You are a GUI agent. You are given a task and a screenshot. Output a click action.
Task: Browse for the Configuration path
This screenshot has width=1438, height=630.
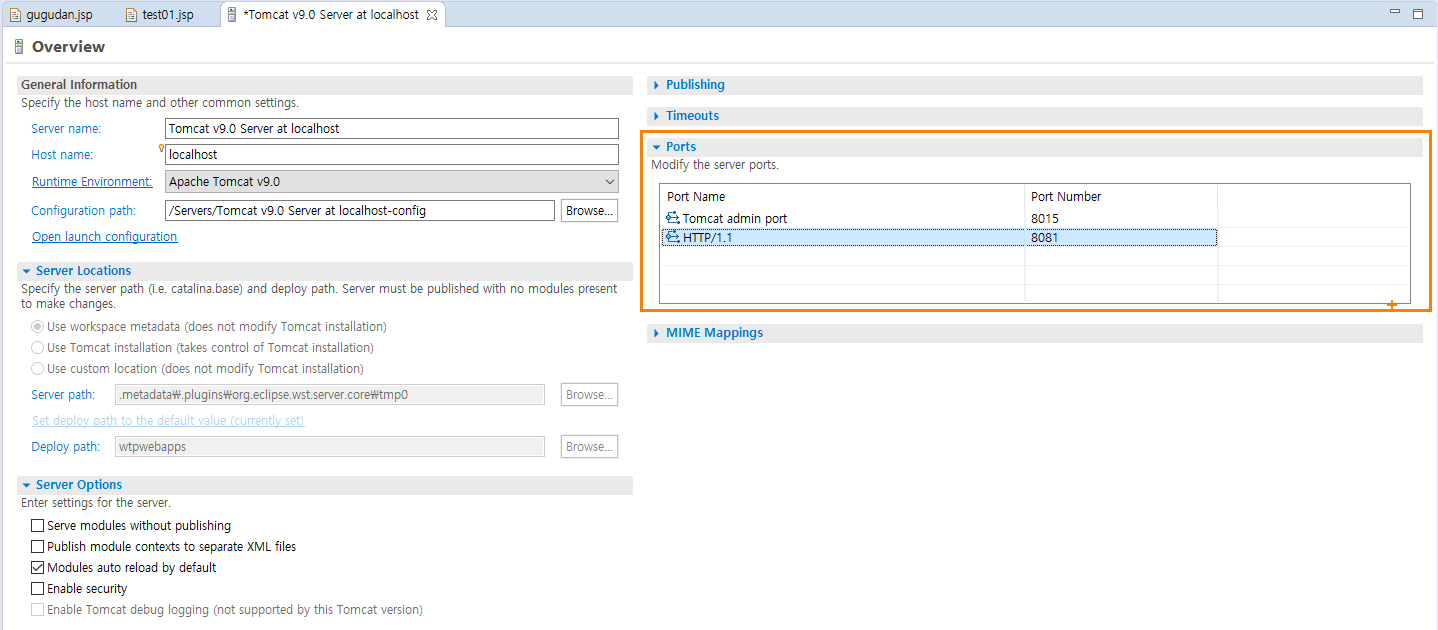pos(589,210)
